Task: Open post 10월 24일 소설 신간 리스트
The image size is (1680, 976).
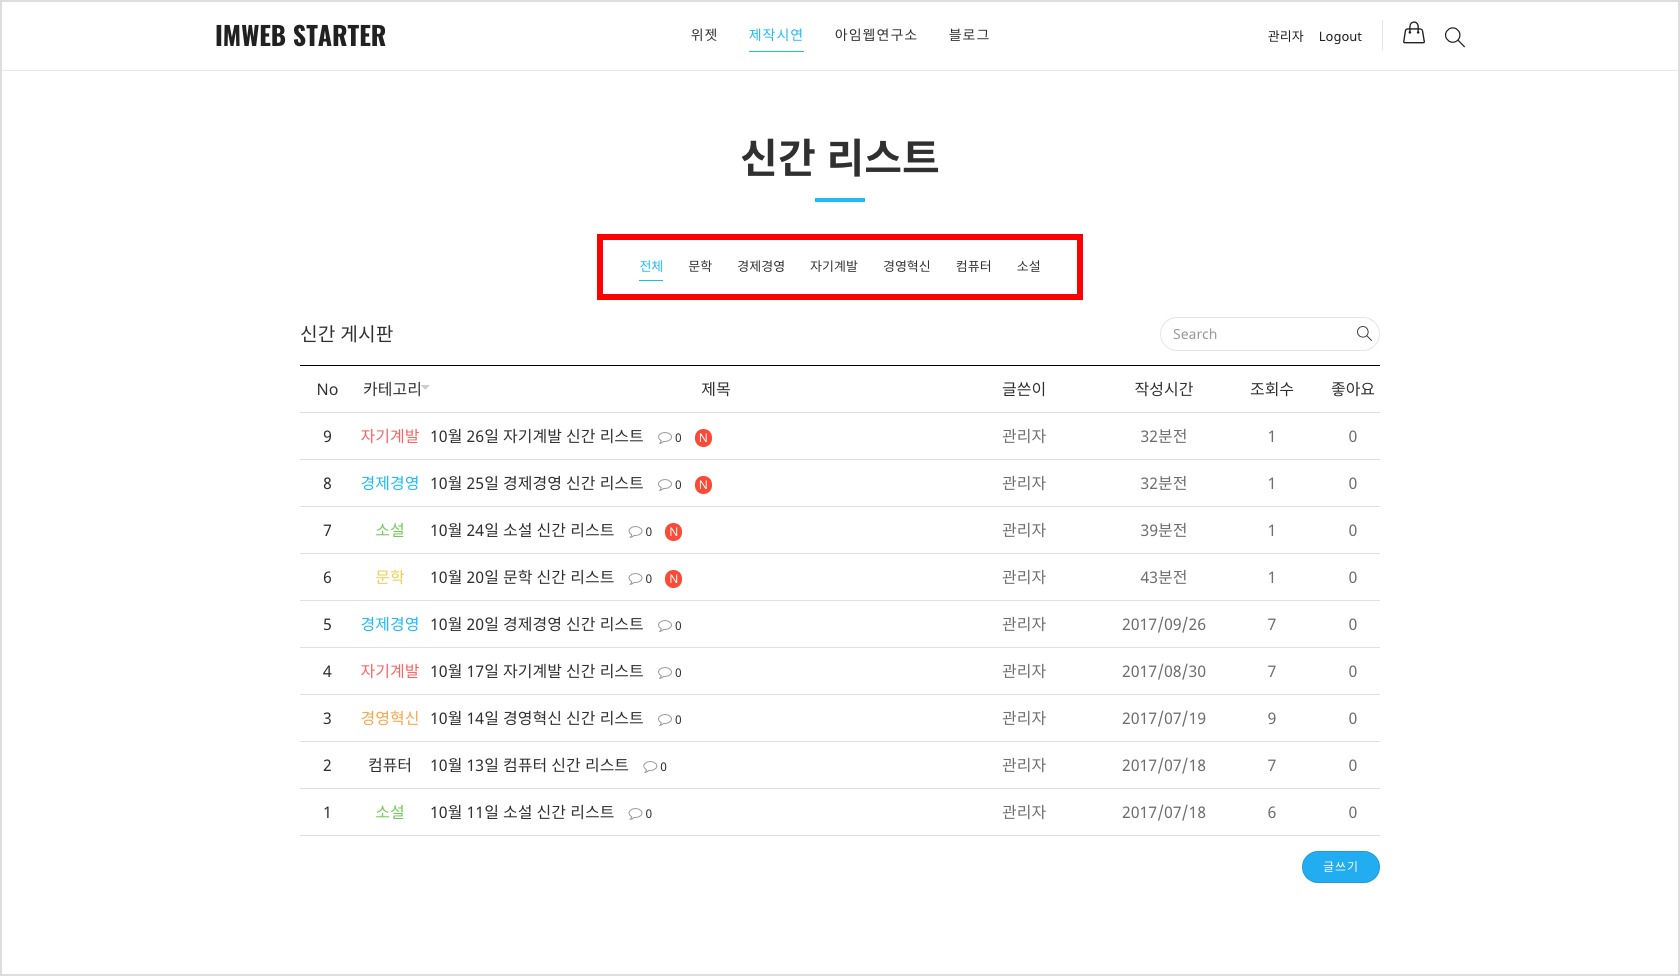Action: 522,530
